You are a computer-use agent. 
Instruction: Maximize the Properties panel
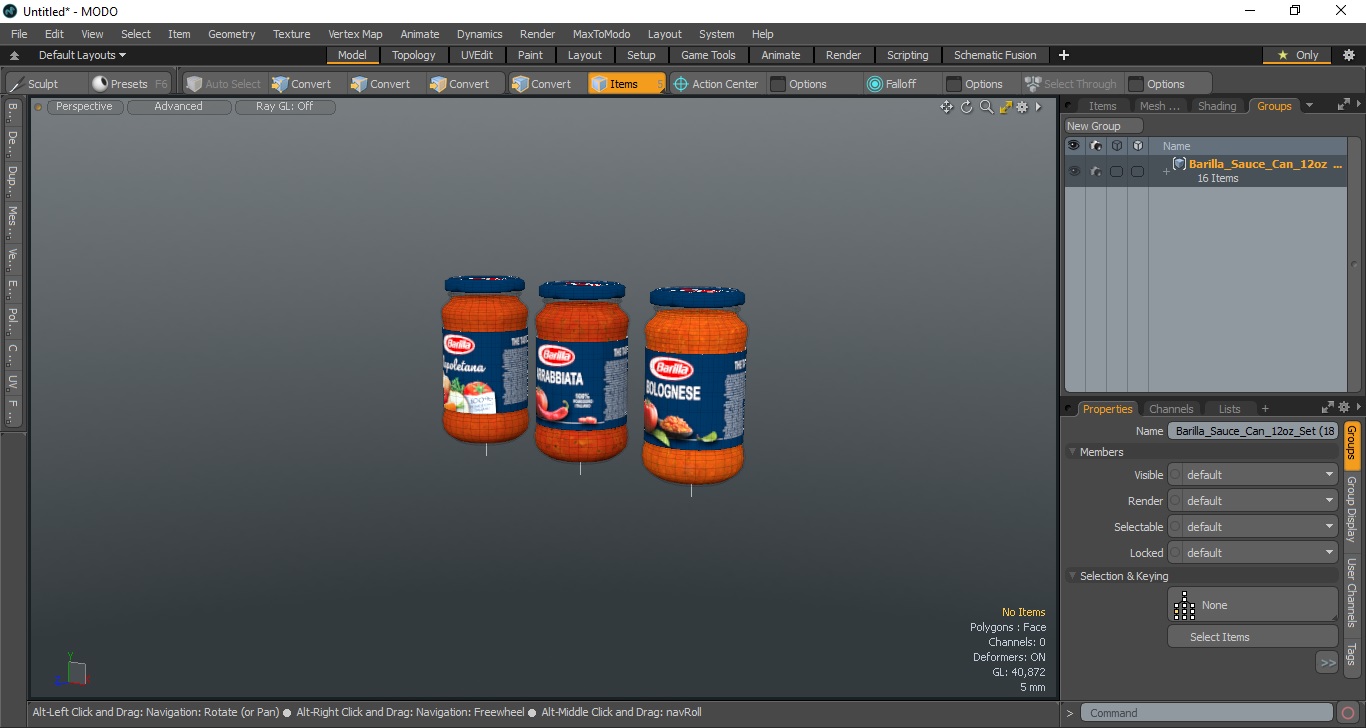point(1327,408)
